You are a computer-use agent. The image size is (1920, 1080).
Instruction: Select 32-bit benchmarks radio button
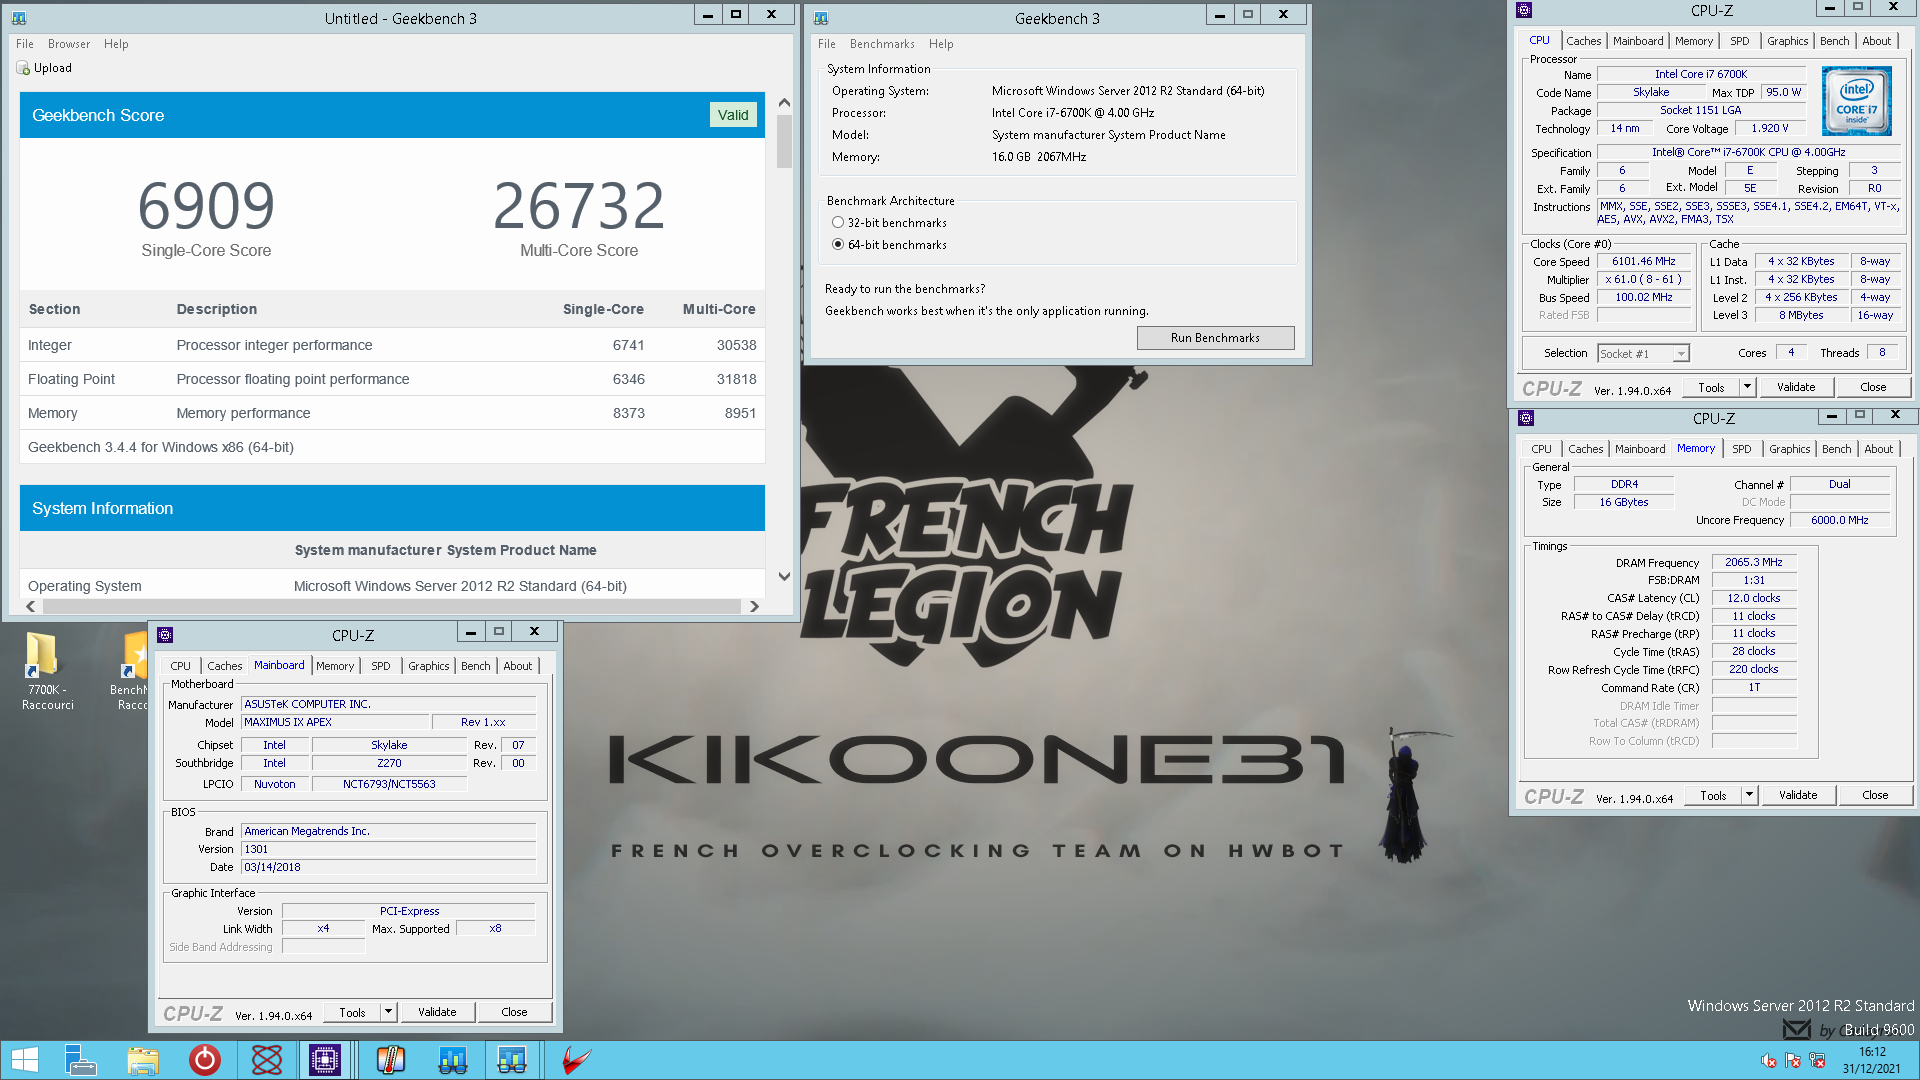tap(838, 223)
